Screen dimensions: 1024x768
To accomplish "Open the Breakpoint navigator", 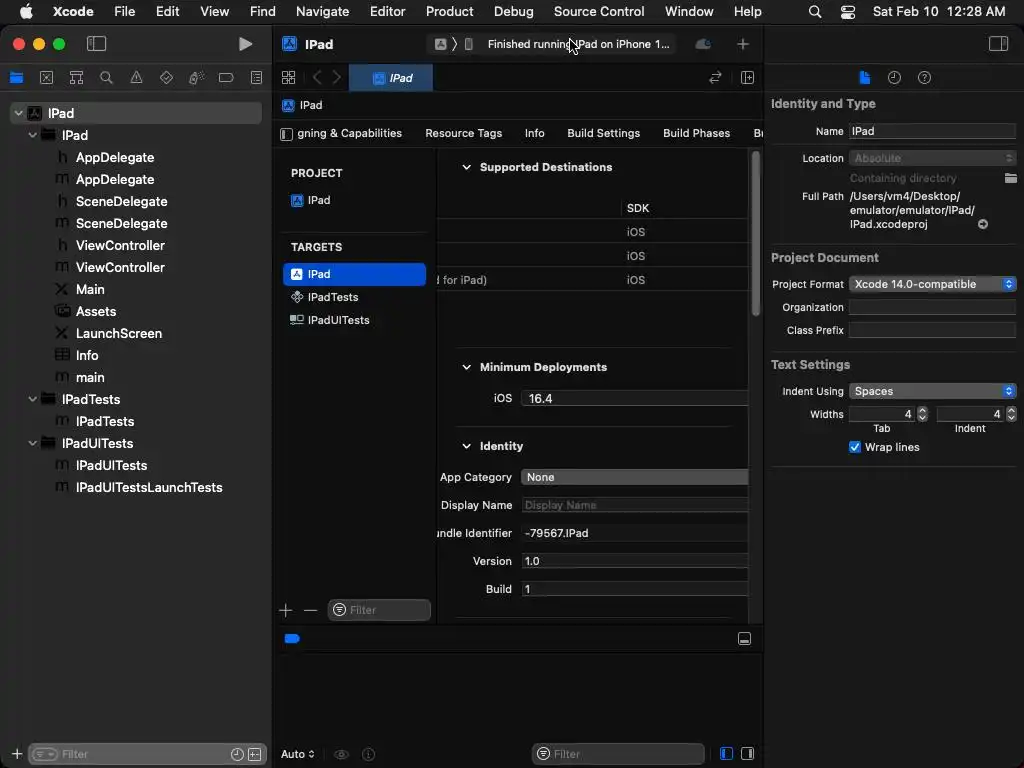I will coord(226,78).
